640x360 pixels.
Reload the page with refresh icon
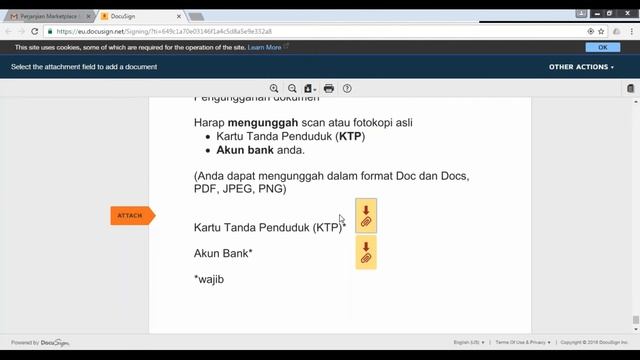pos(35,31)
